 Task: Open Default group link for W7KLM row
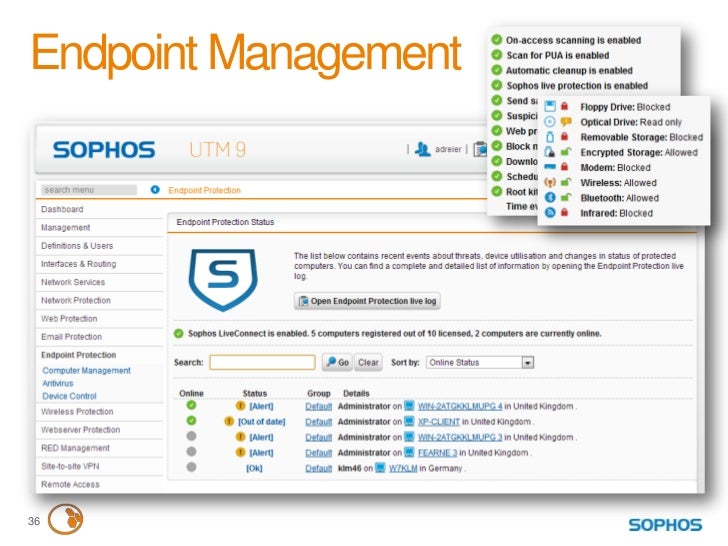pos(318,468)
